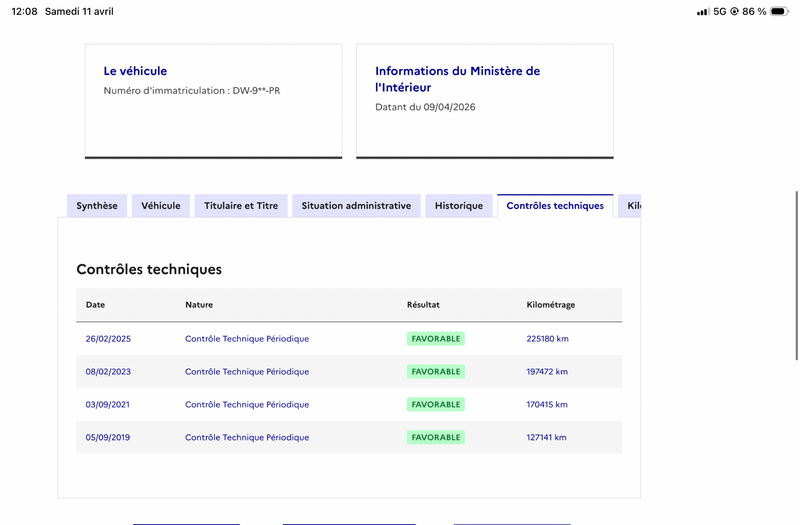Click "Informations du Ministère de l'Intérieur" heading
Screen dimensions: 800x525
click(457, 79)
